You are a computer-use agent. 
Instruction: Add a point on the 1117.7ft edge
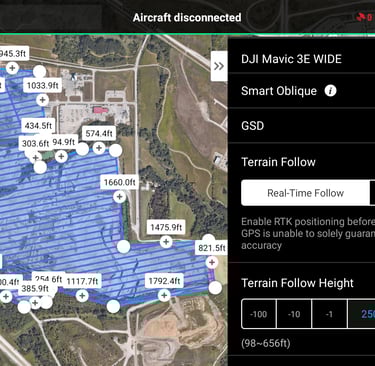pyautogui.click(x=82, y=295)
